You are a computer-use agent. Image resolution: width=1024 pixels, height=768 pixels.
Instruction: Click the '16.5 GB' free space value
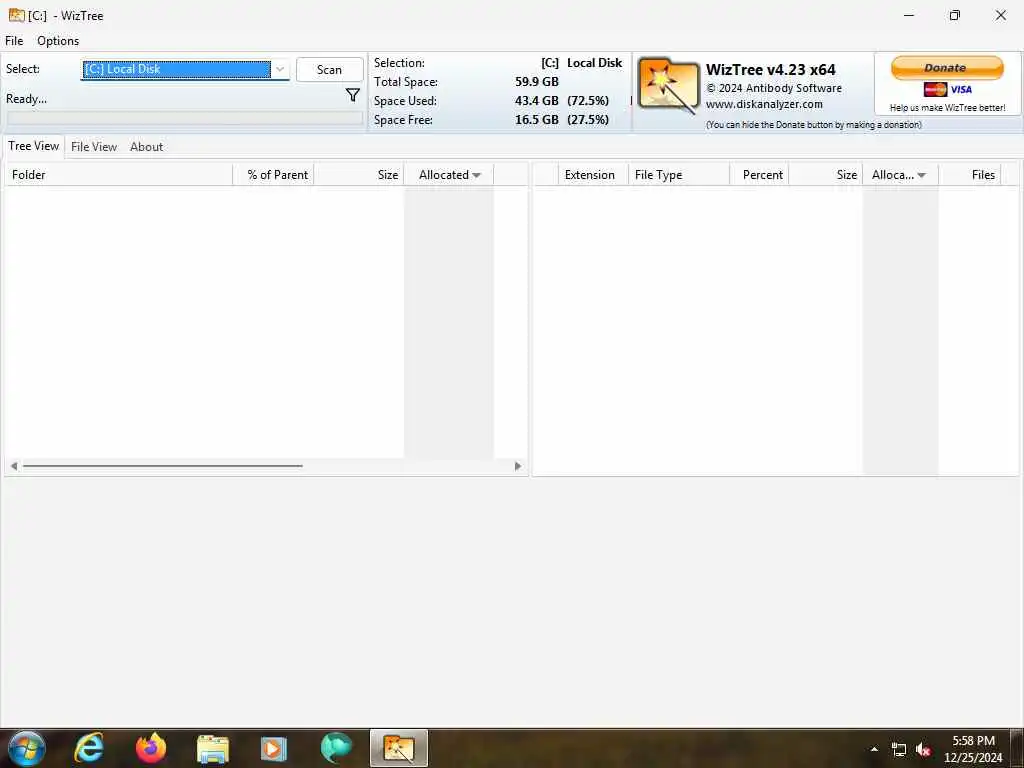click(537, 120)
